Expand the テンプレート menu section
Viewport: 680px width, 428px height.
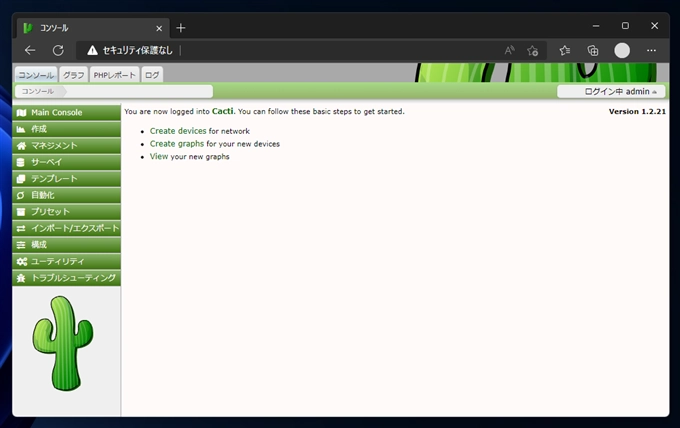[66, 179]
